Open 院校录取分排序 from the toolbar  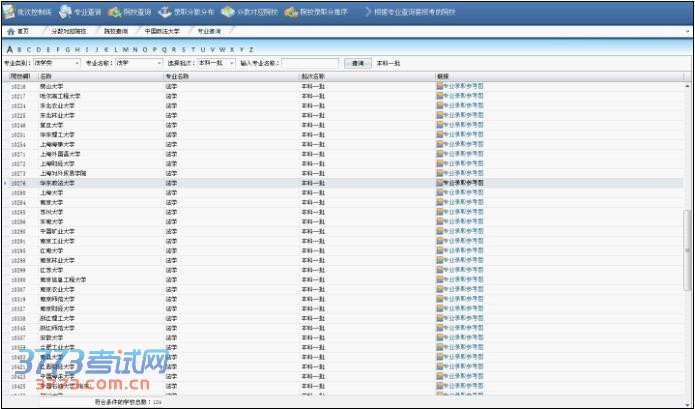pos(291,12)
